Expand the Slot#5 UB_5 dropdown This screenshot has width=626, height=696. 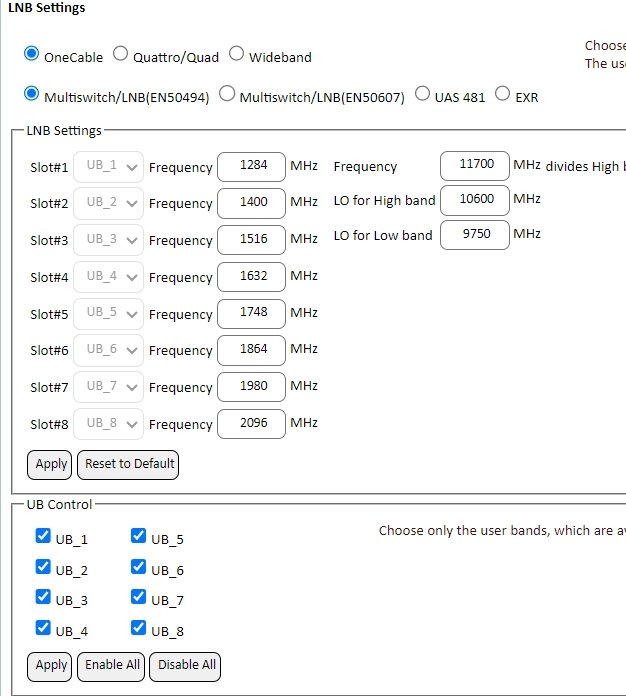(x=108, y=314)
